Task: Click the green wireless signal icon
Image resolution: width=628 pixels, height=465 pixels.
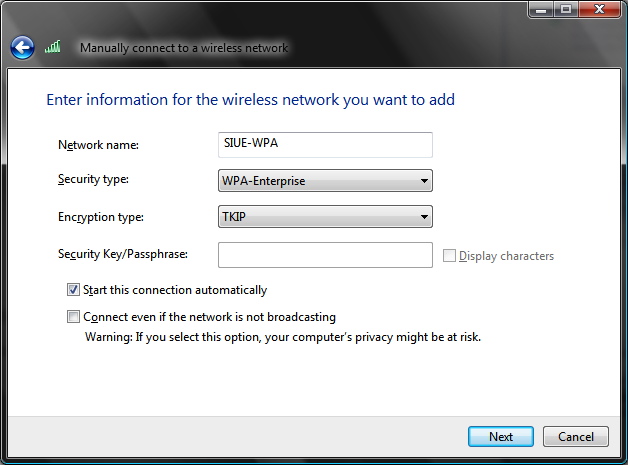Action: click(54, 47)
